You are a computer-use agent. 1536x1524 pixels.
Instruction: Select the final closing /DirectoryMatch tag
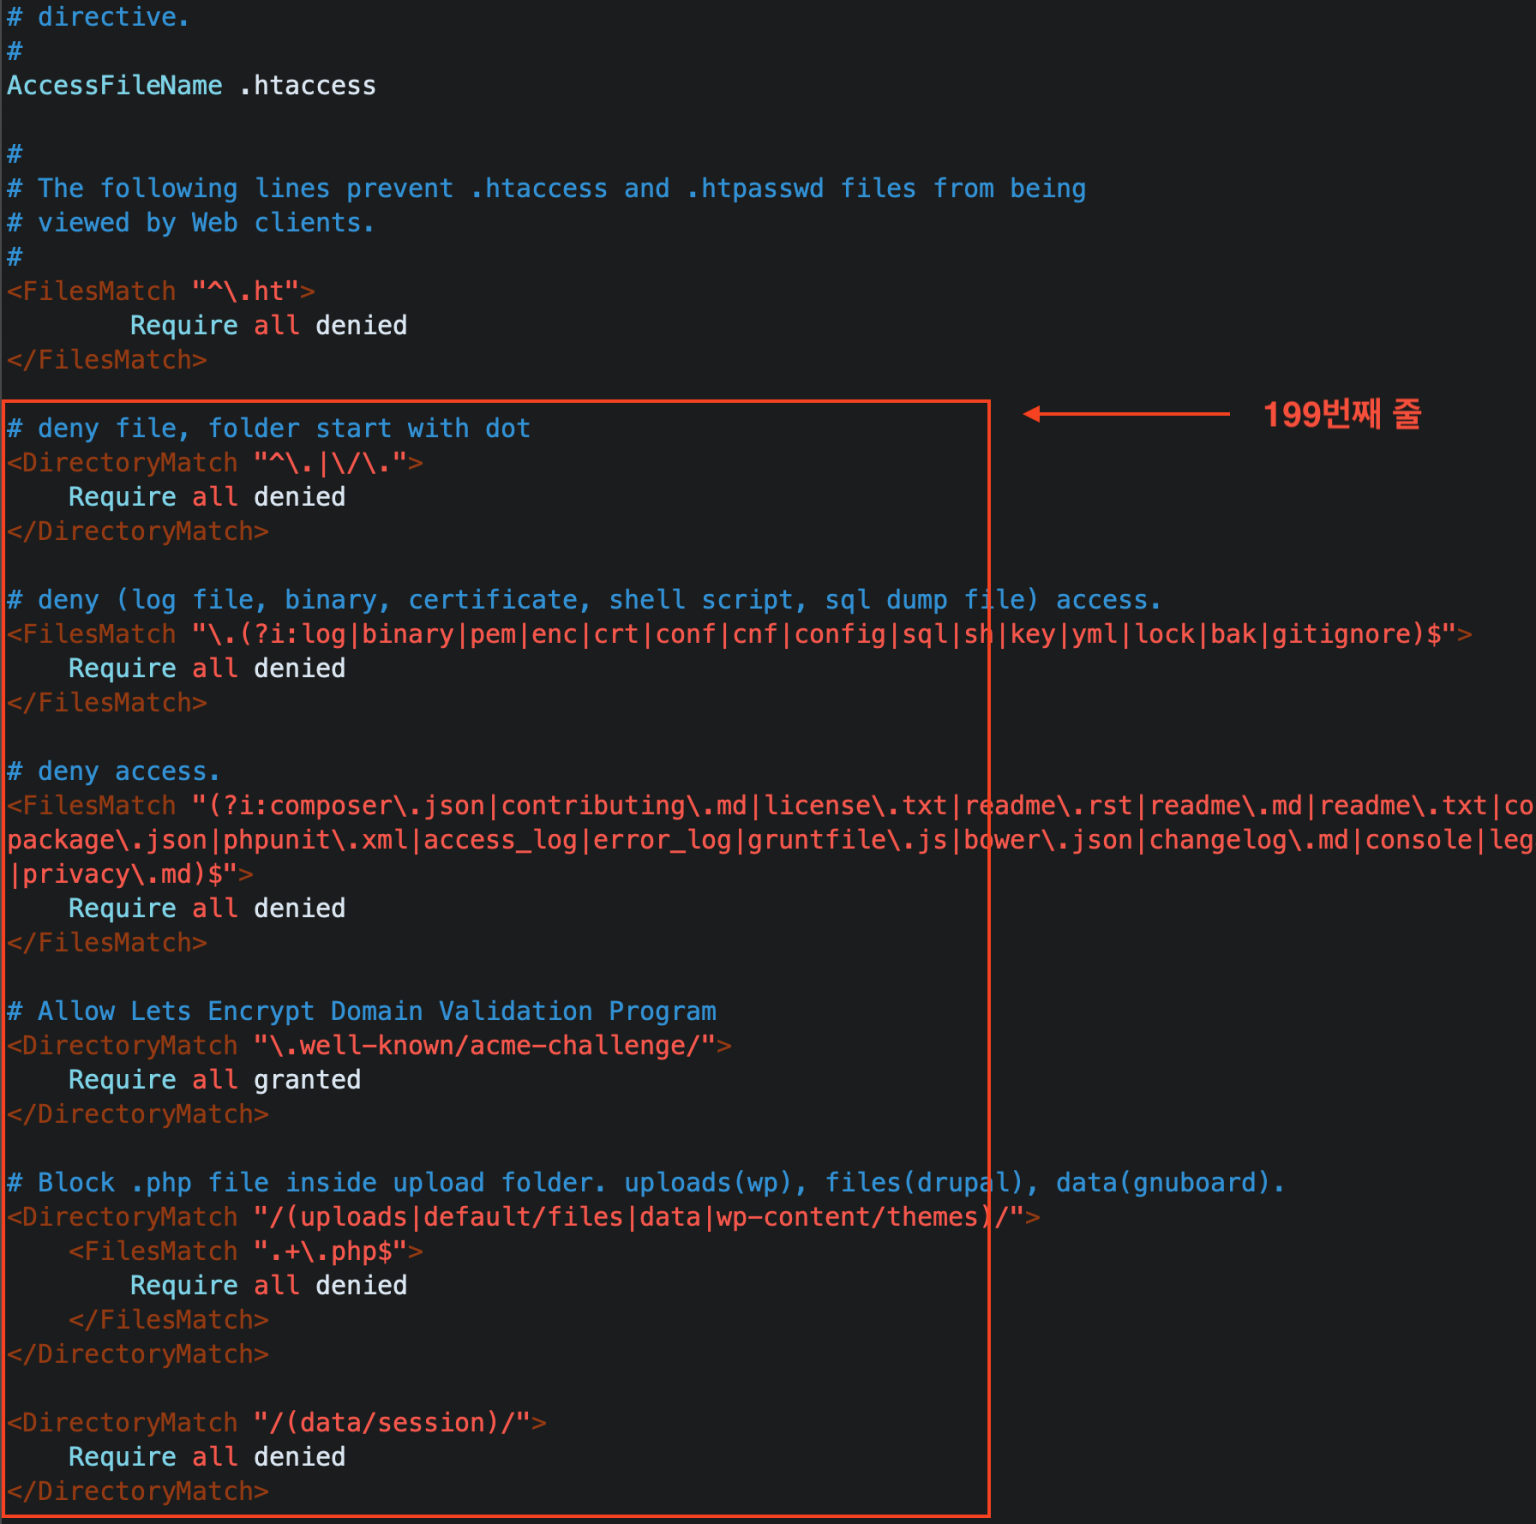[x=137, y=1490]
